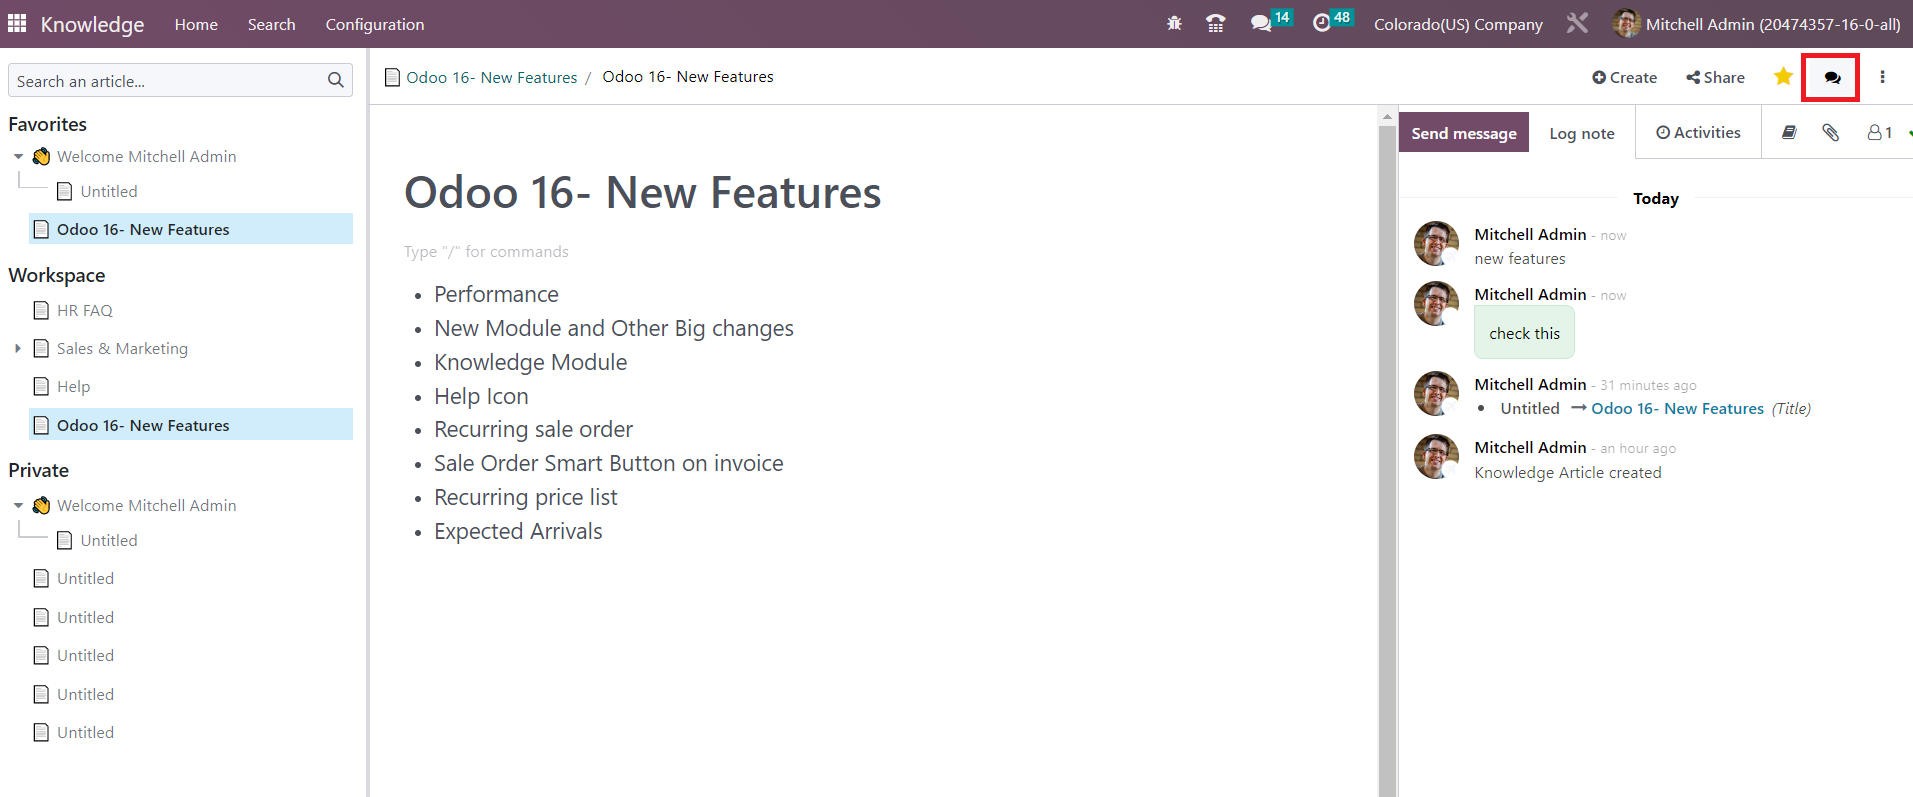
Task: Click the article name field in header
Action: tap(688, 77)
